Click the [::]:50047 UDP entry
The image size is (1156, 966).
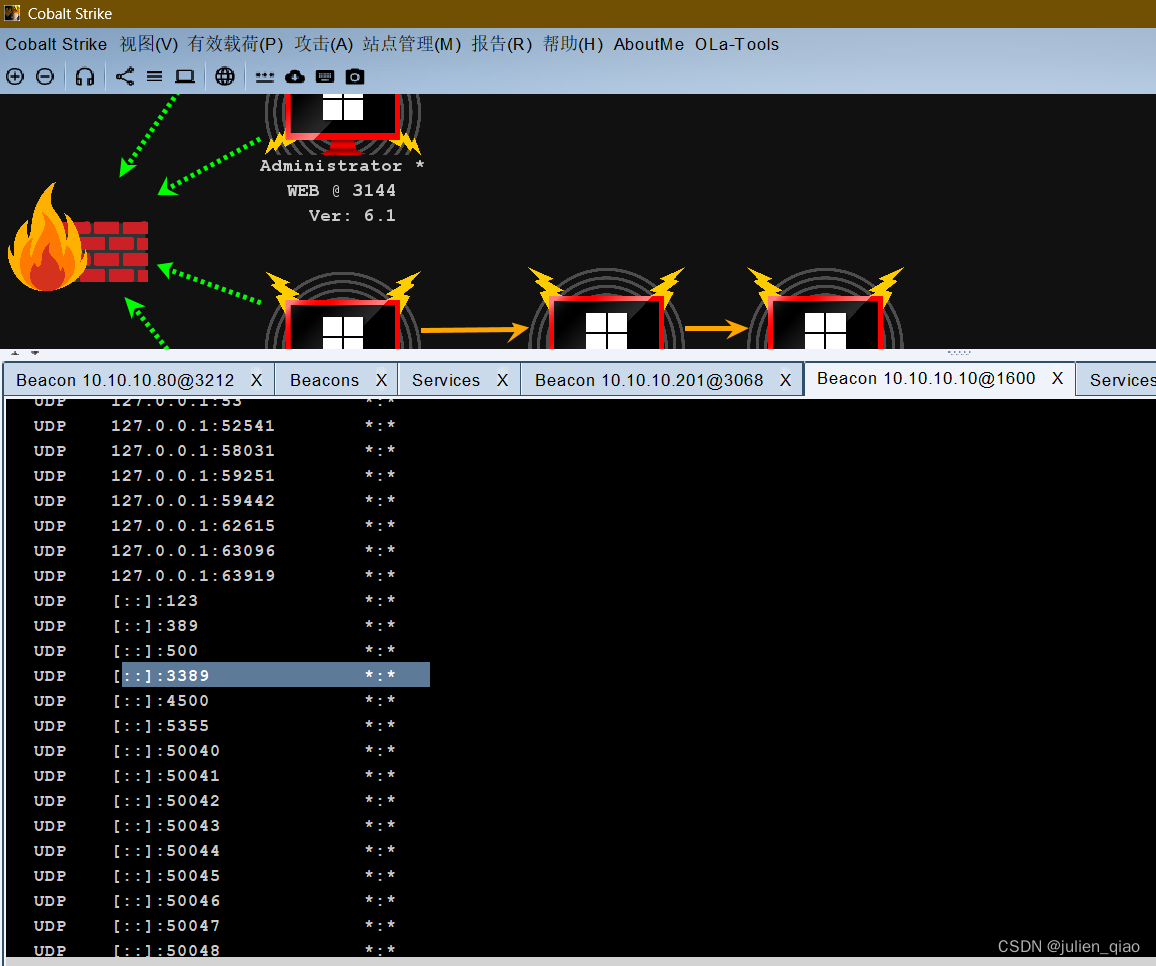(215, 926)
